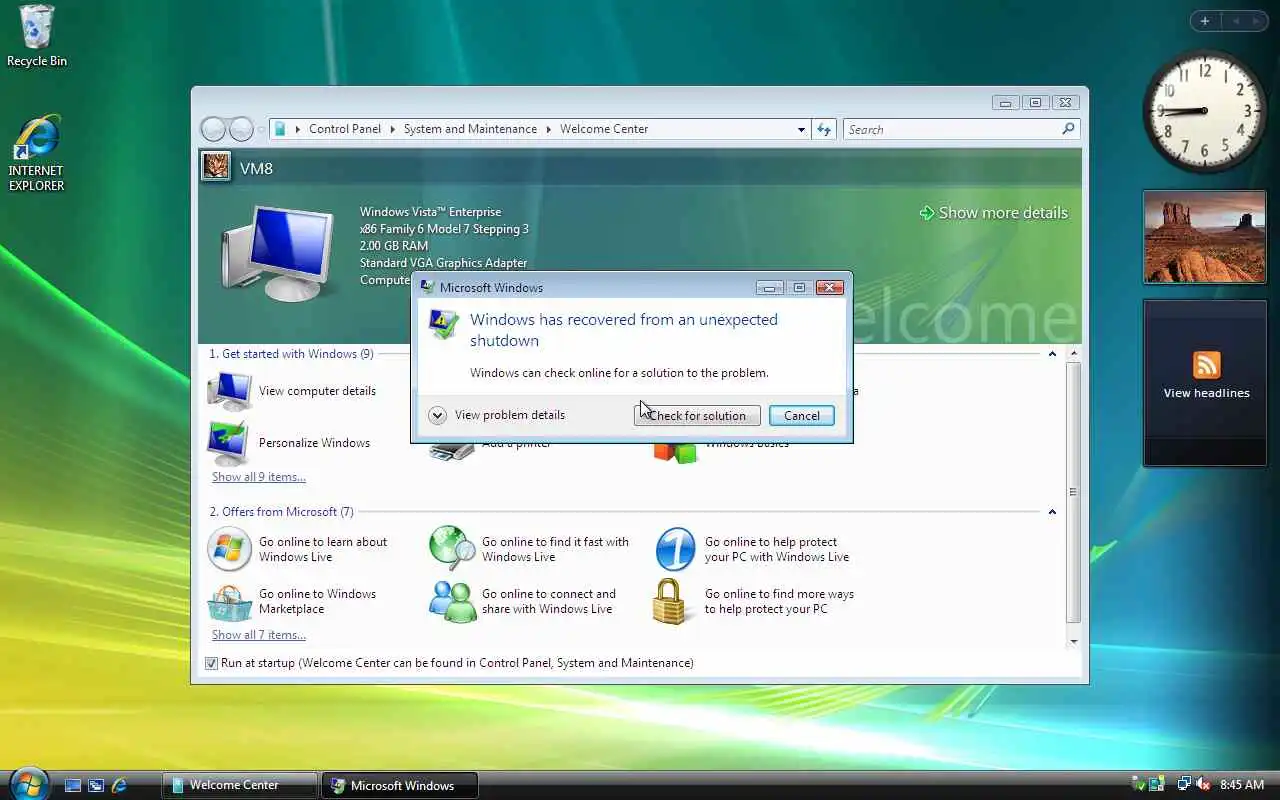Click the slideshow gadget desert picture

tap(1204, 237)
